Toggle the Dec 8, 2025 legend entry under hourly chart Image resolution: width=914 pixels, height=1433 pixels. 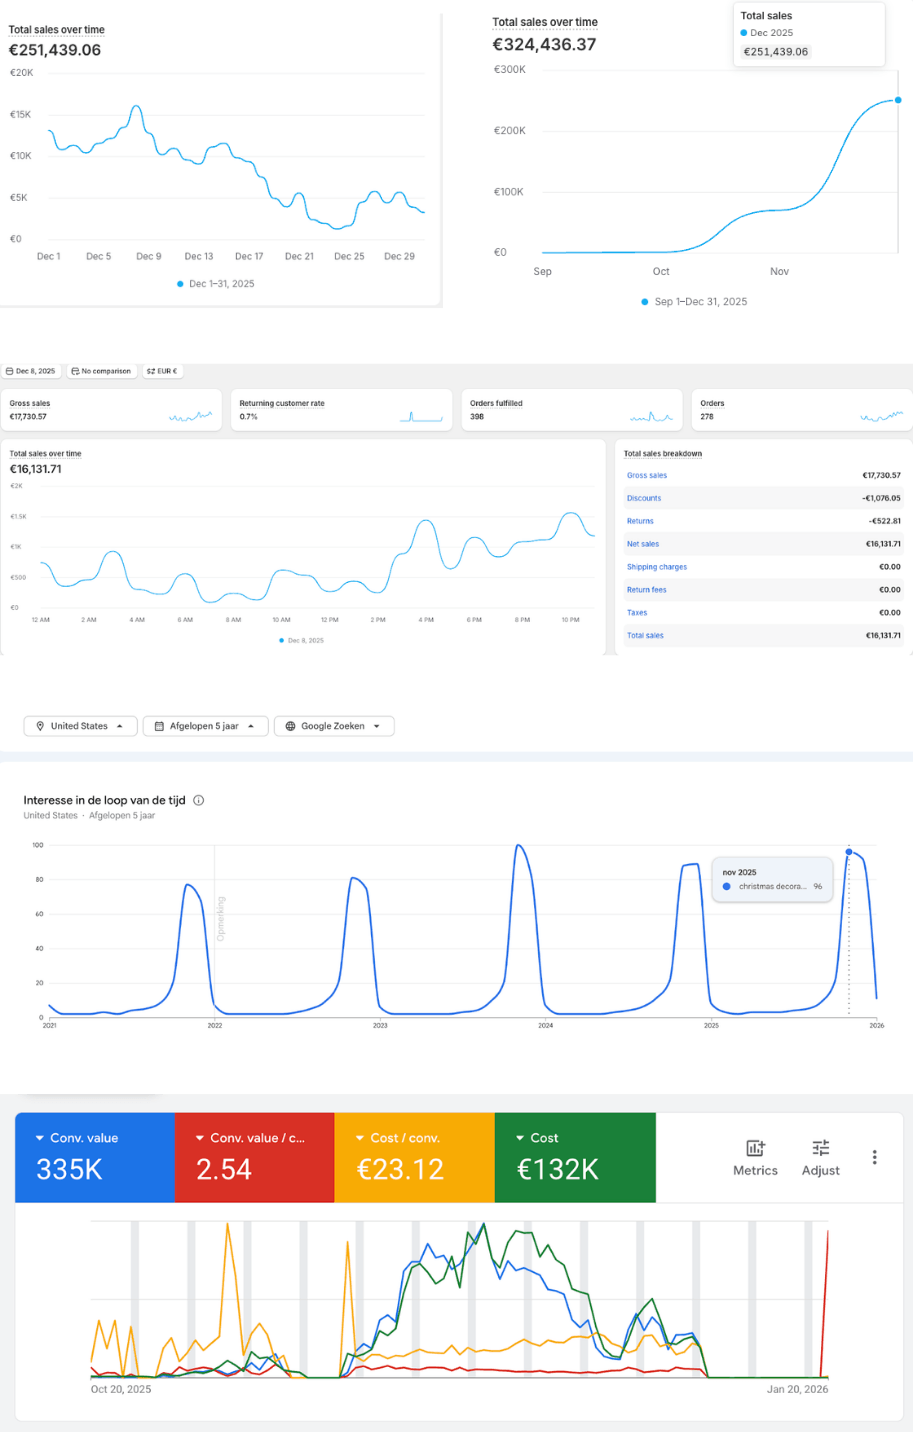pos(302,640)
